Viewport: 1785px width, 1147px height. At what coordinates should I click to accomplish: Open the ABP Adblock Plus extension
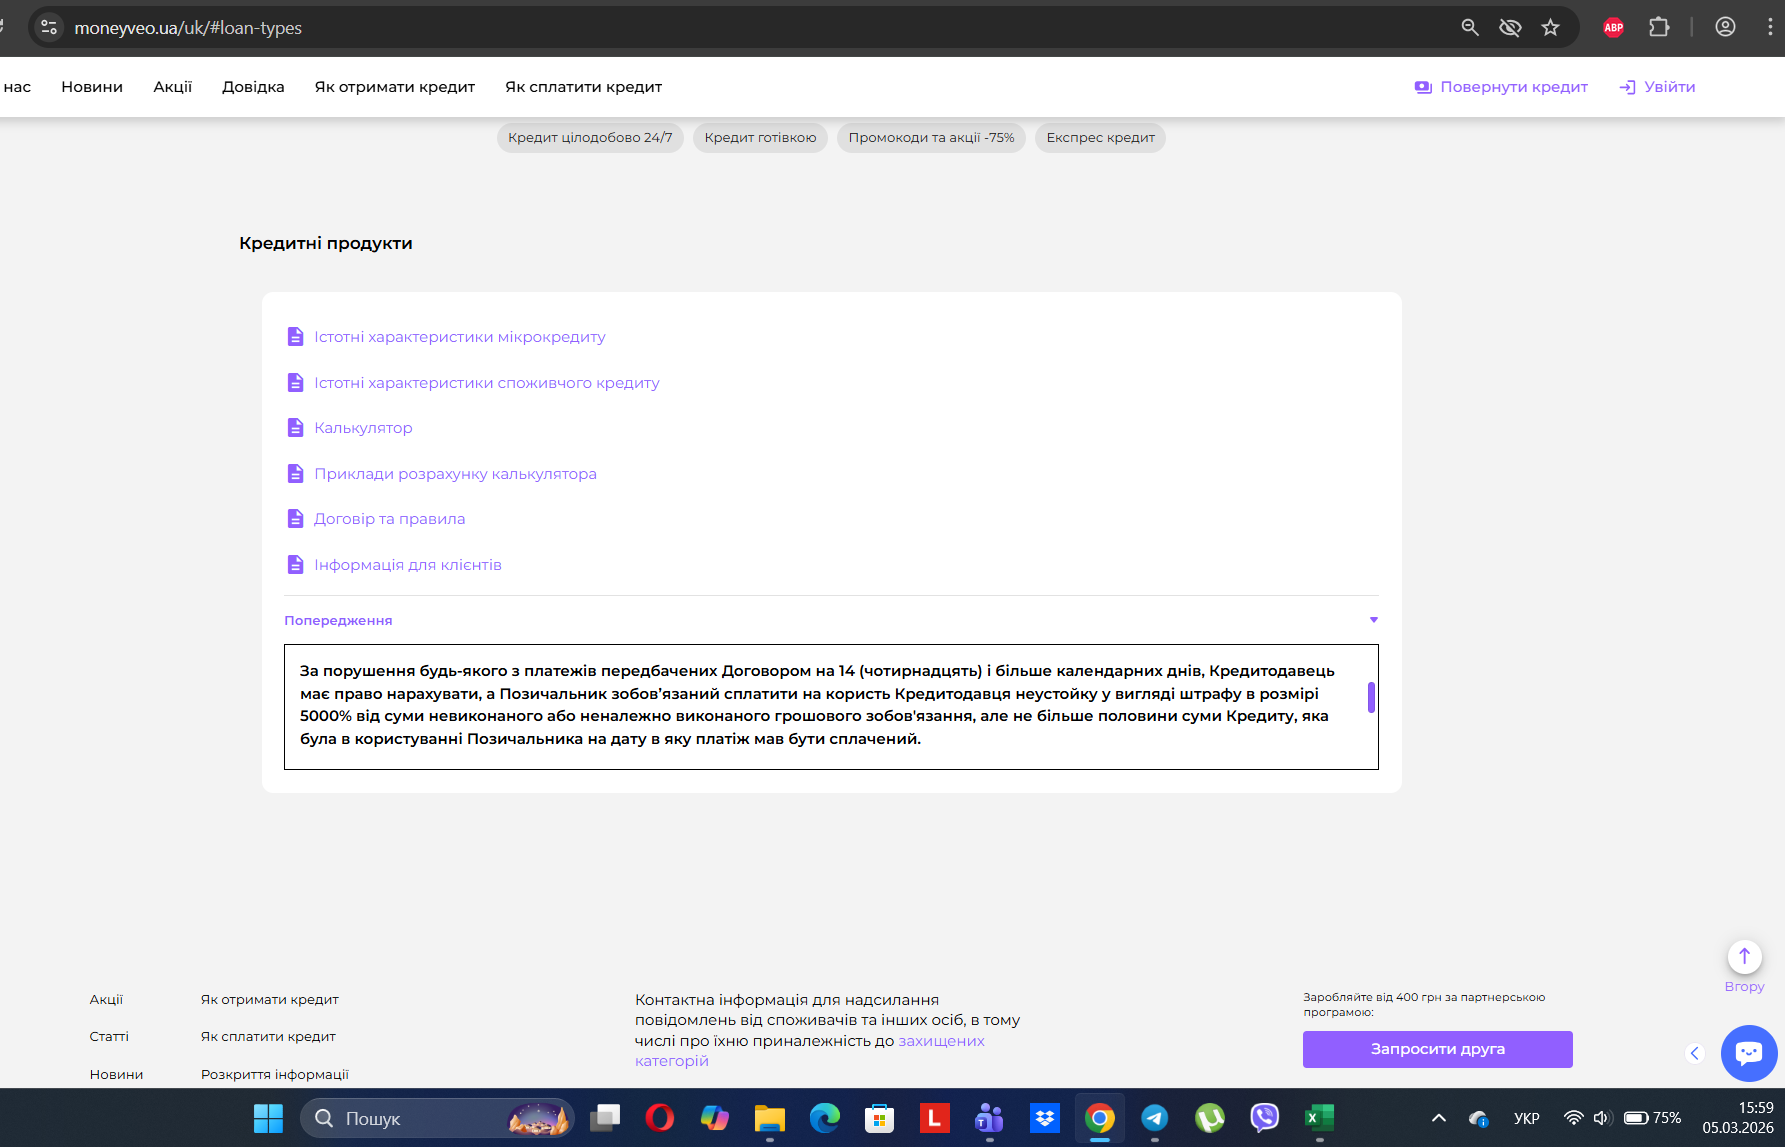[1613, 28]
